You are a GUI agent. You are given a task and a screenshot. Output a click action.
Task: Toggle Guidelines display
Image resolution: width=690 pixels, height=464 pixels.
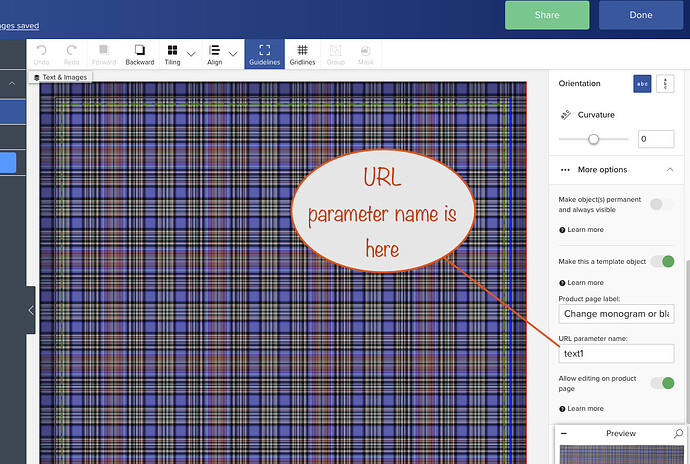coord(264,54)
